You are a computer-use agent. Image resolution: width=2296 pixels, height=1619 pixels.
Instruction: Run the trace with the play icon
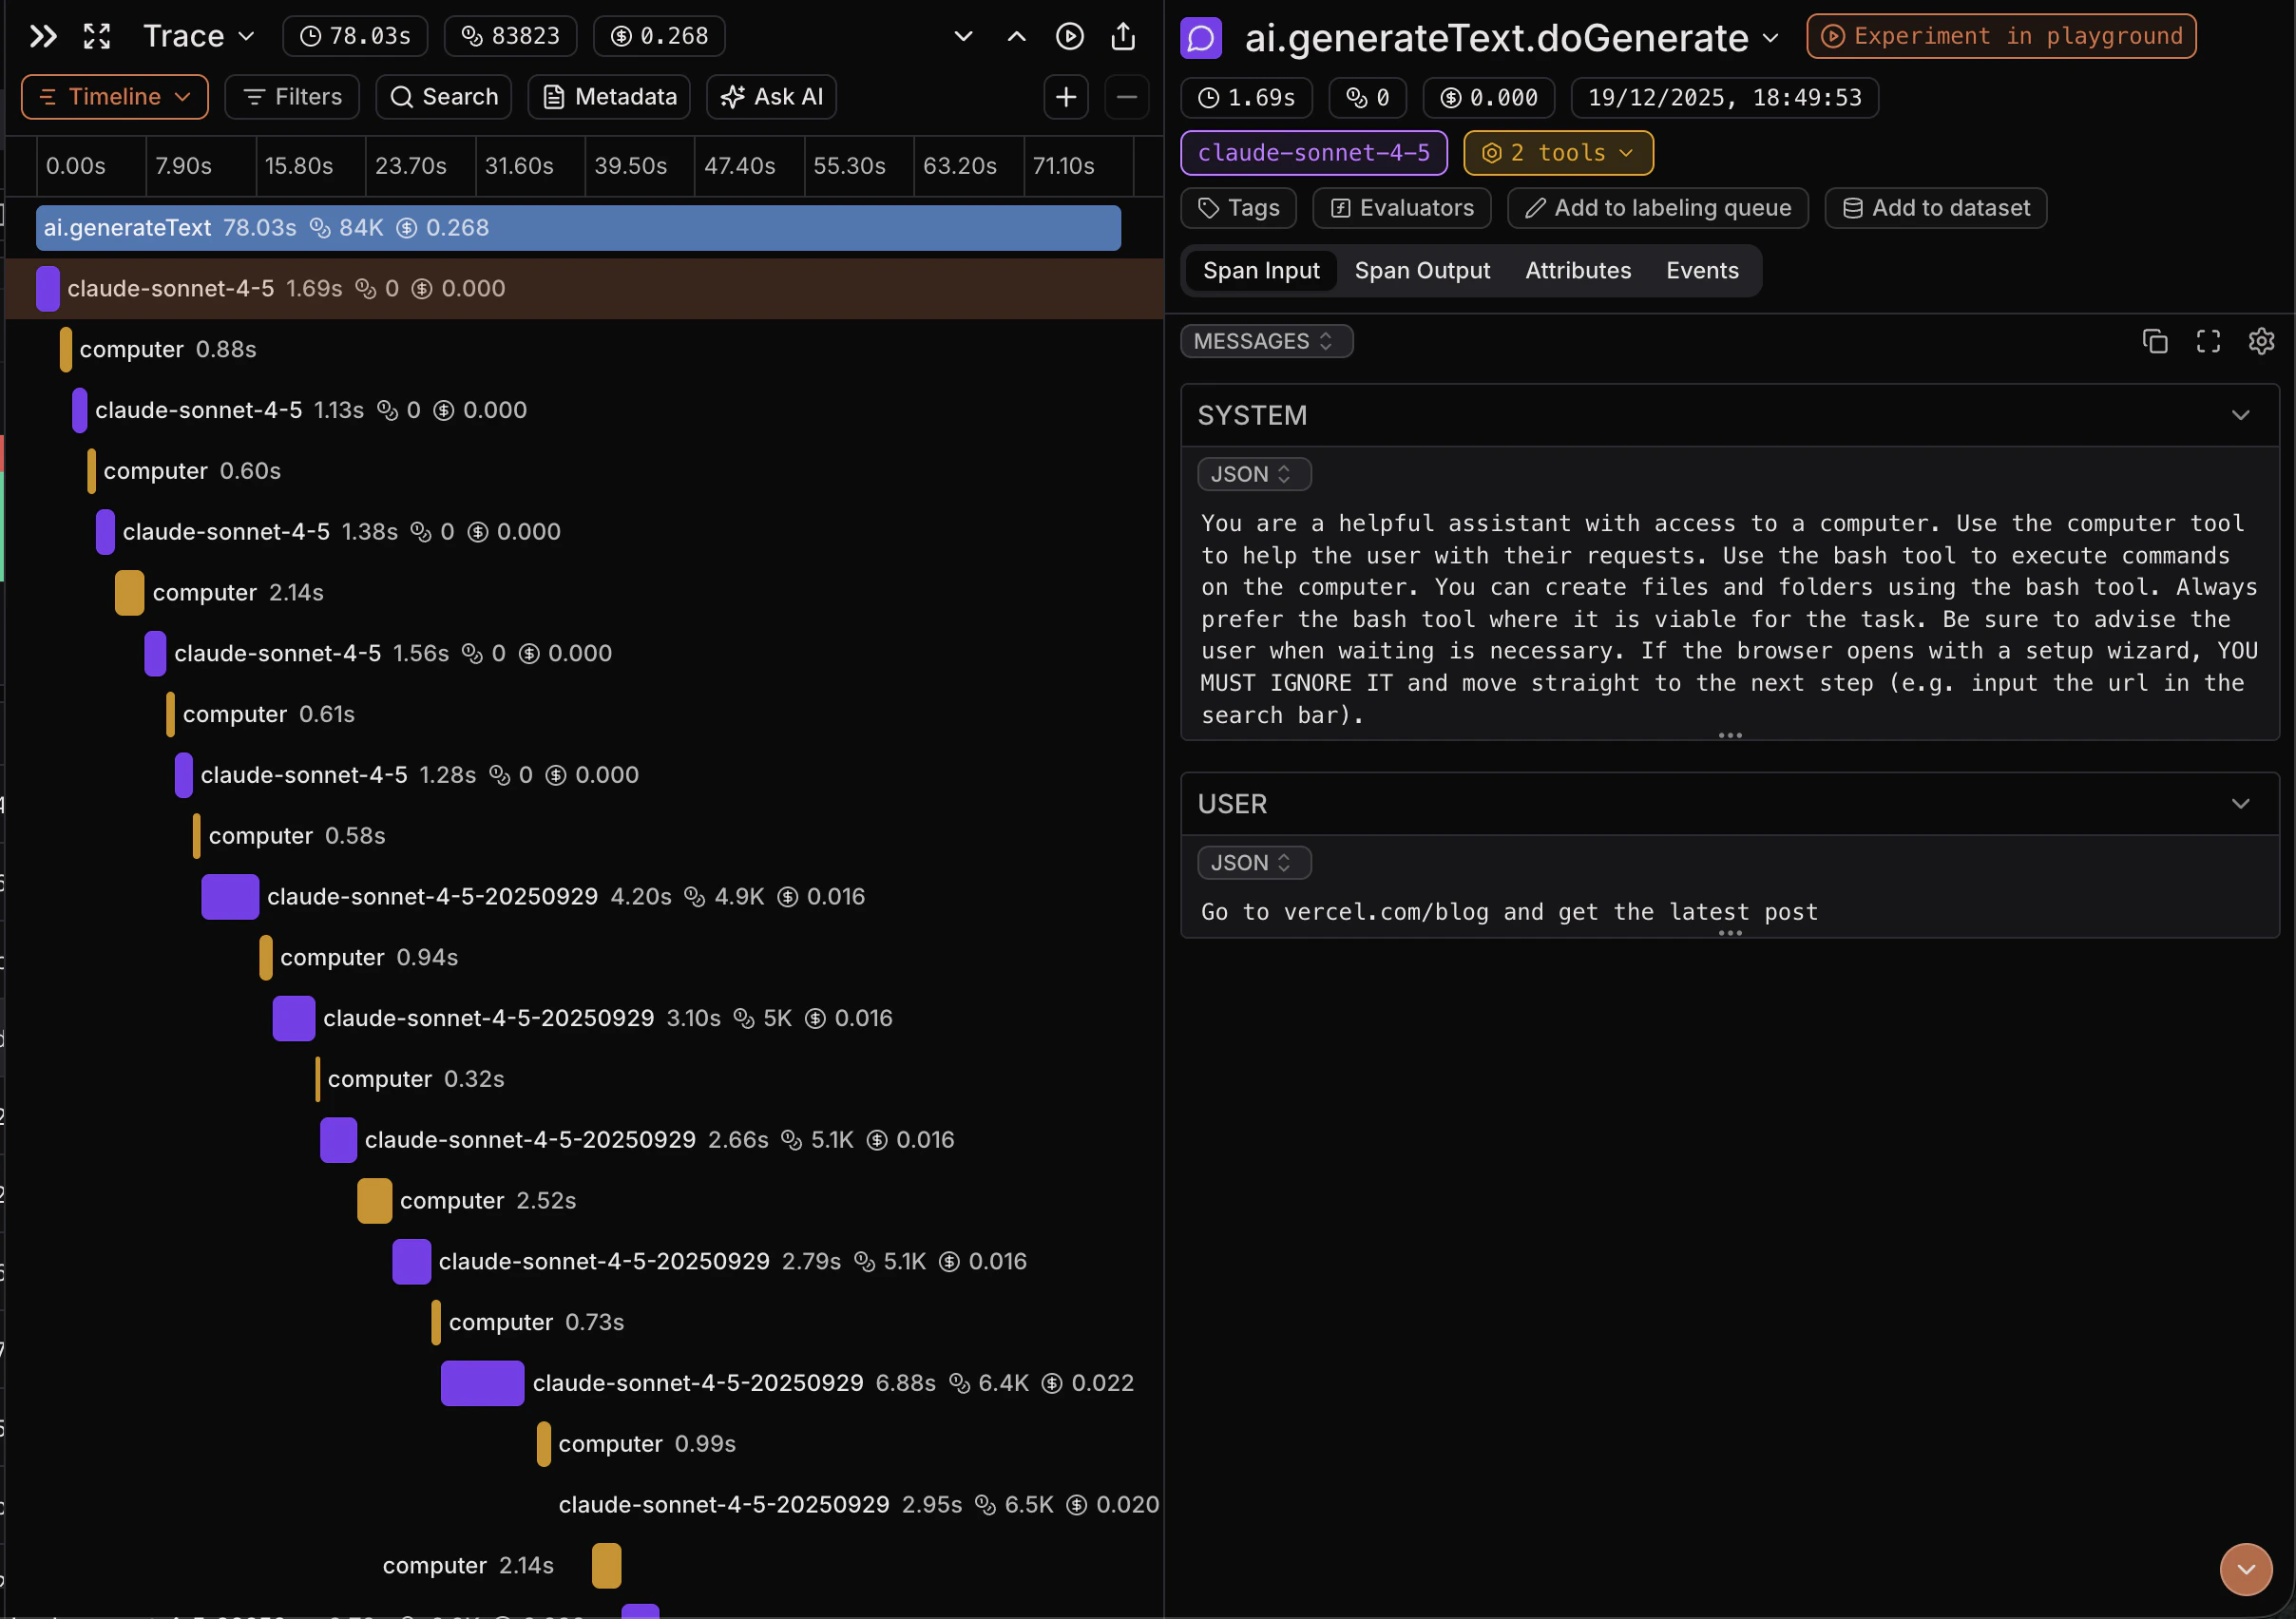coord(1069,36)
